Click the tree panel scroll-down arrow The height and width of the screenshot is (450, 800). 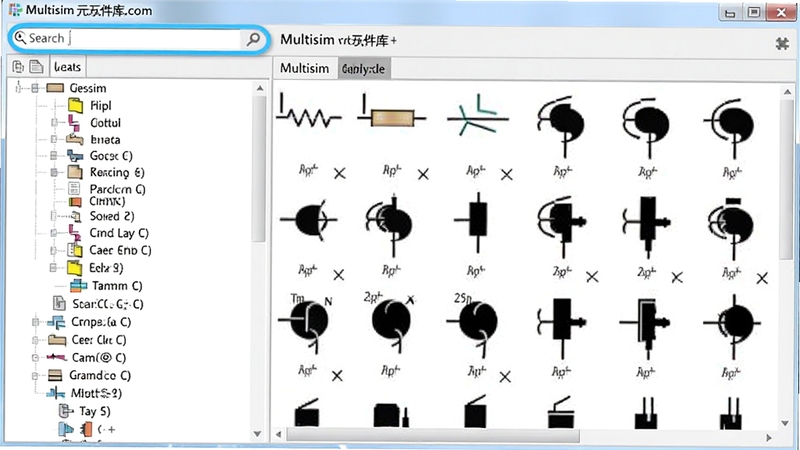[x=258, y=434]
